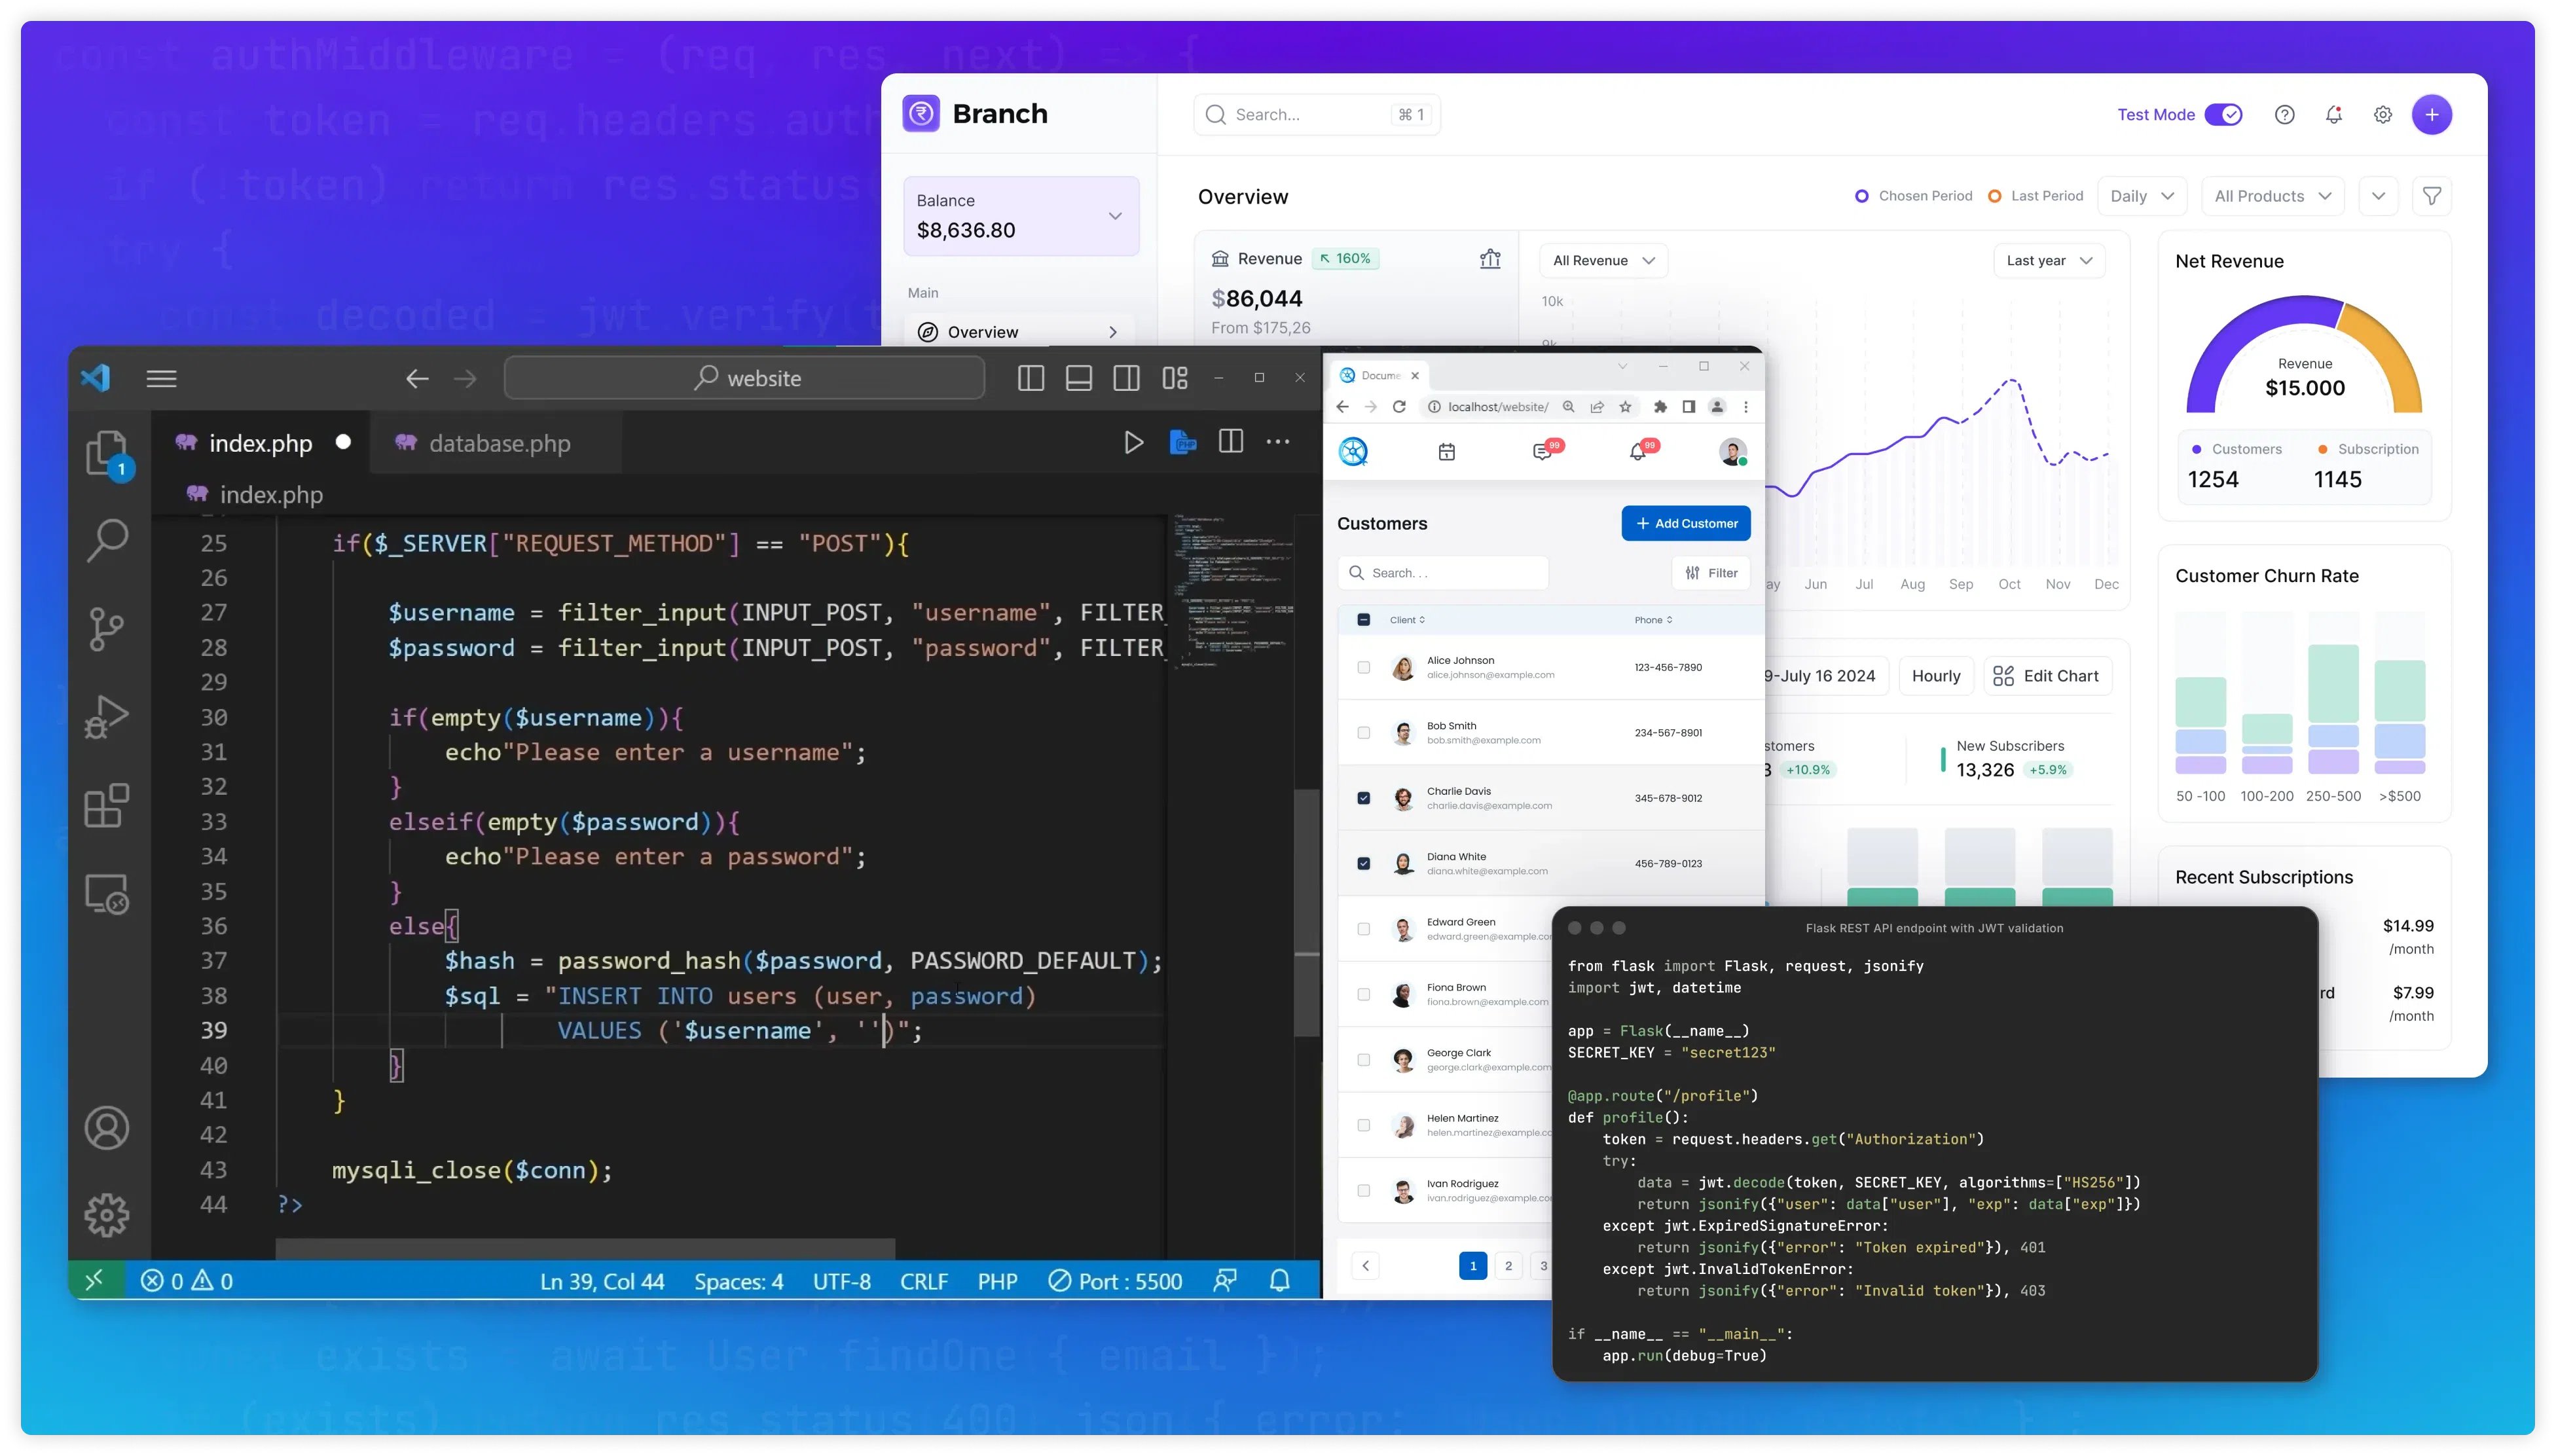Image resolution: width=2556 pixels, height=1456 pixels.
Task: Open the Source Control view in VS Code
Action: coord(106,629)
